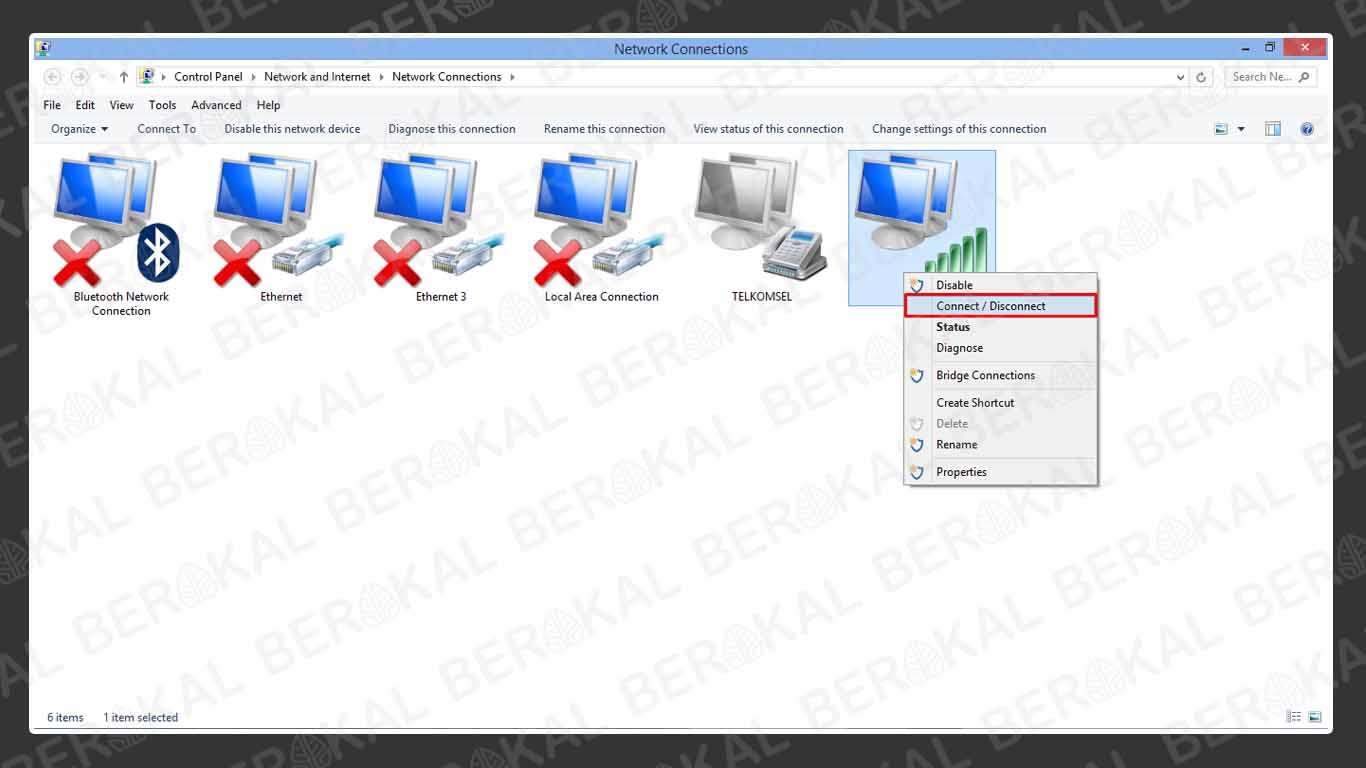1366x768 pixels.
Task: Expand the arrow after Network and Internet breadcrumb
Action: (382, 77)
